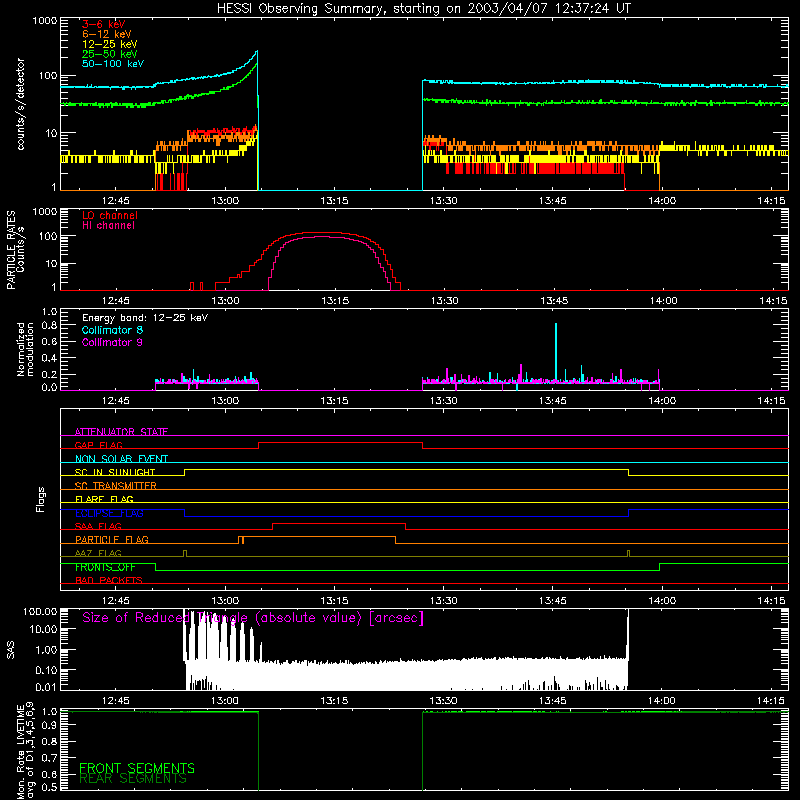Click the 13:30 tick label under modulation plot
Screen dimensions: 800x800
pyautogui.click(x=443, y=401)
